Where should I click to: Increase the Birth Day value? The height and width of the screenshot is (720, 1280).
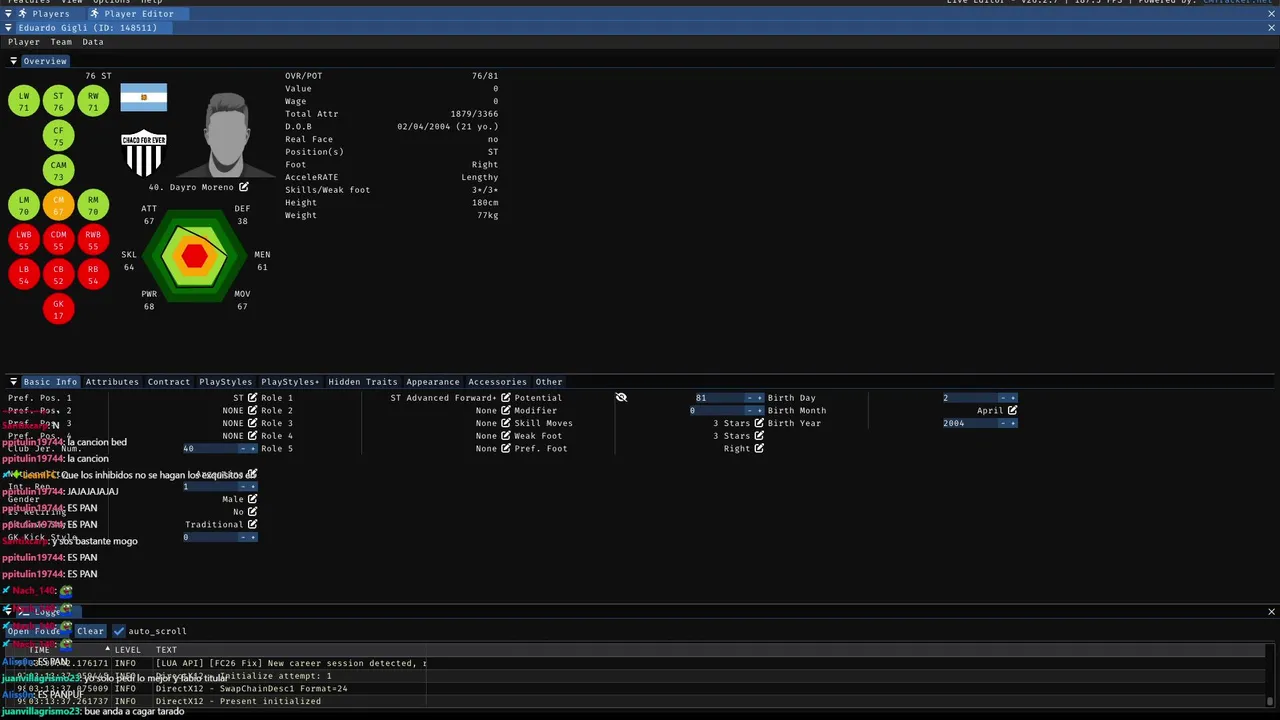coord(1012,398)
